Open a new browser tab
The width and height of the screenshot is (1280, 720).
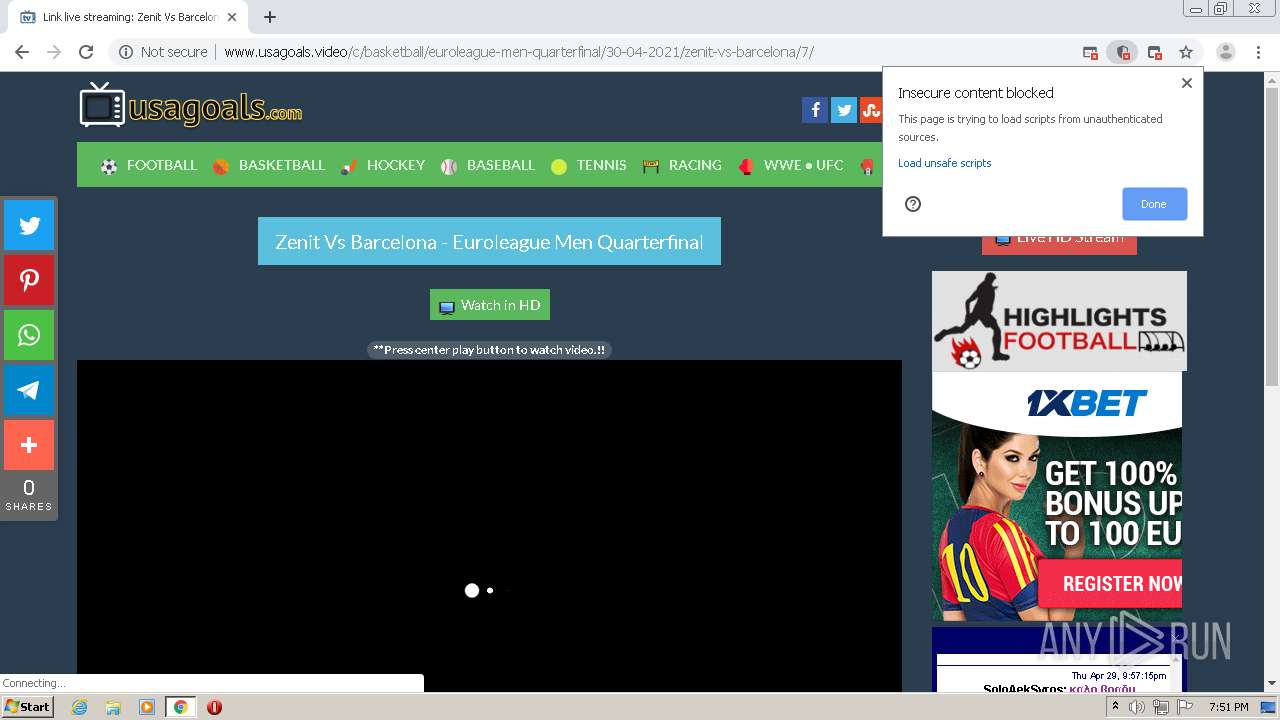tap(270, 17)
